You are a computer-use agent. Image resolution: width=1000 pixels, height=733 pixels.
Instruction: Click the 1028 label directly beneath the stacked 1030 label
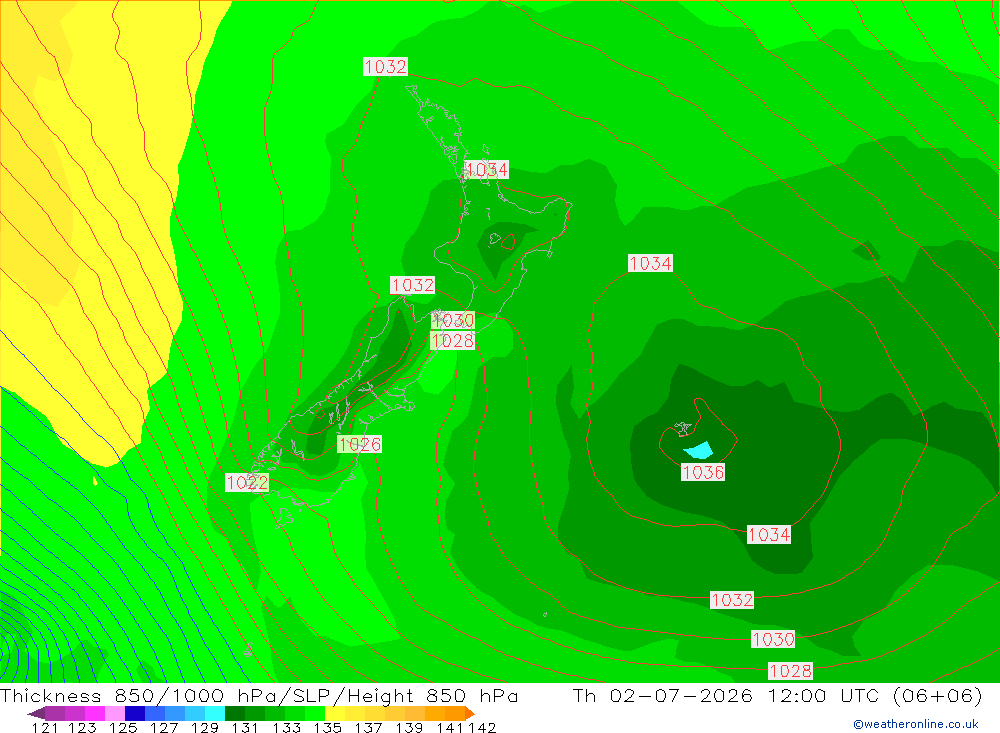453,341
